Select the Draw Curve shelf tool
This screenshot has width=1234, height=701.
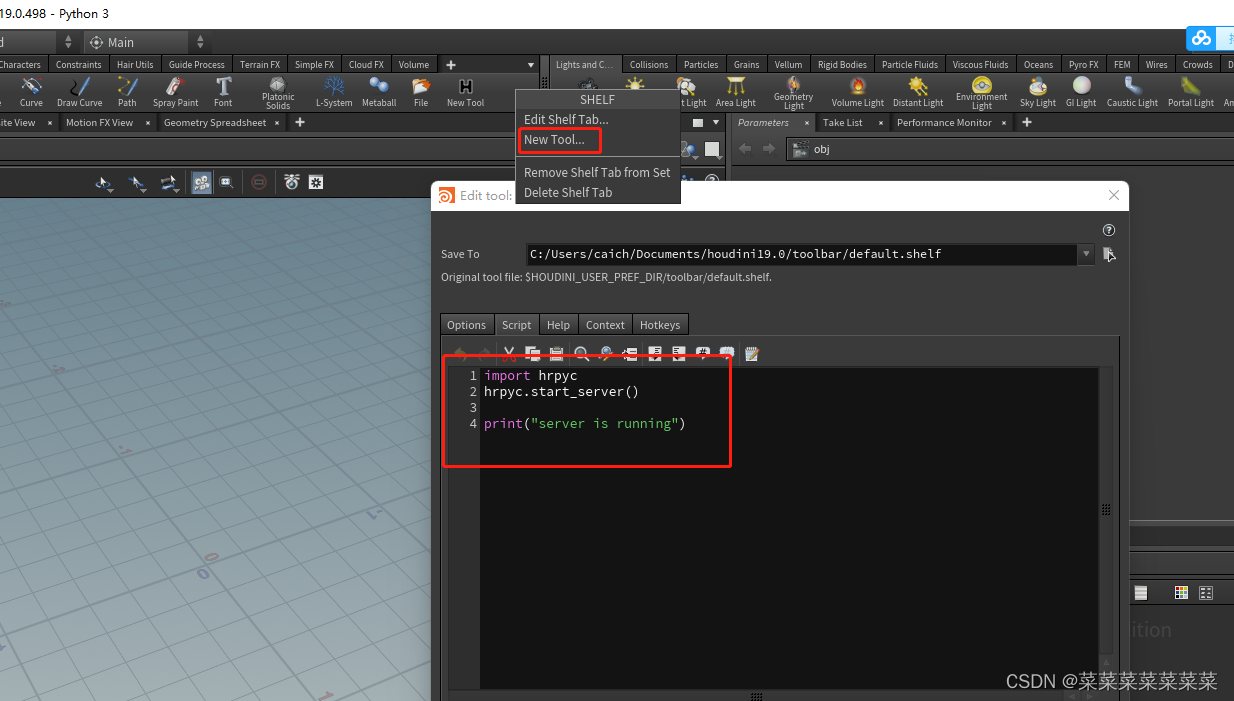pyautogui.click(x=79, y=92)
